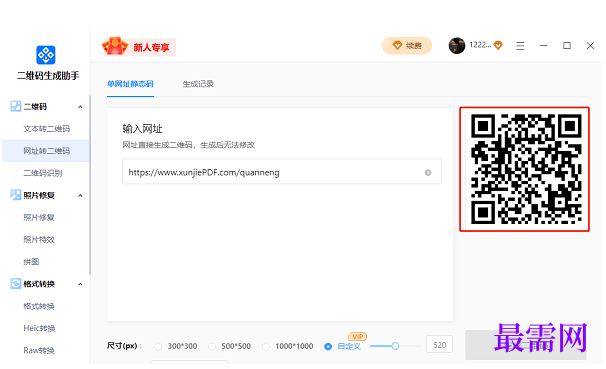Switch to the 生成记录 tab
Image resolution: width=606 pixels, height=369 pixels.
point(198,84)
